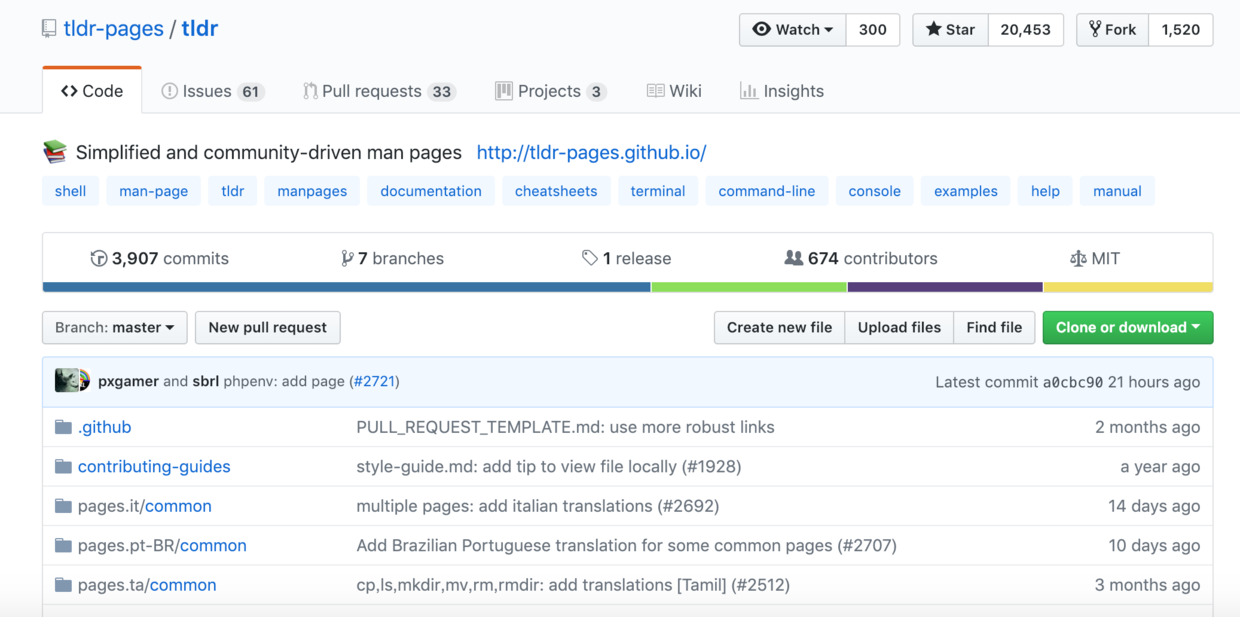Open the tldr-pages organization link
The height and width of the screenshot is (617, 1240).
(x=113, y=29)
